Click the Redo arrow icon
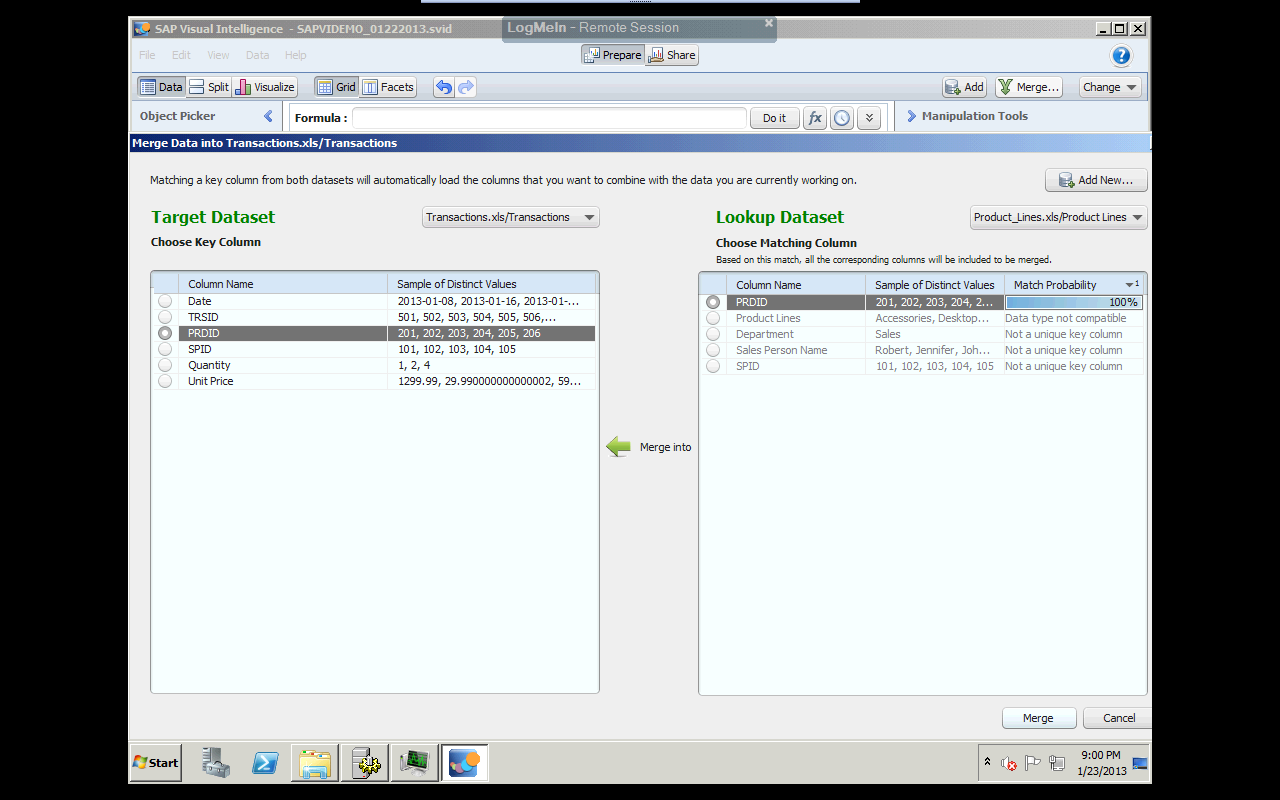Screen dimensions: 1280x800 point(466,87)
